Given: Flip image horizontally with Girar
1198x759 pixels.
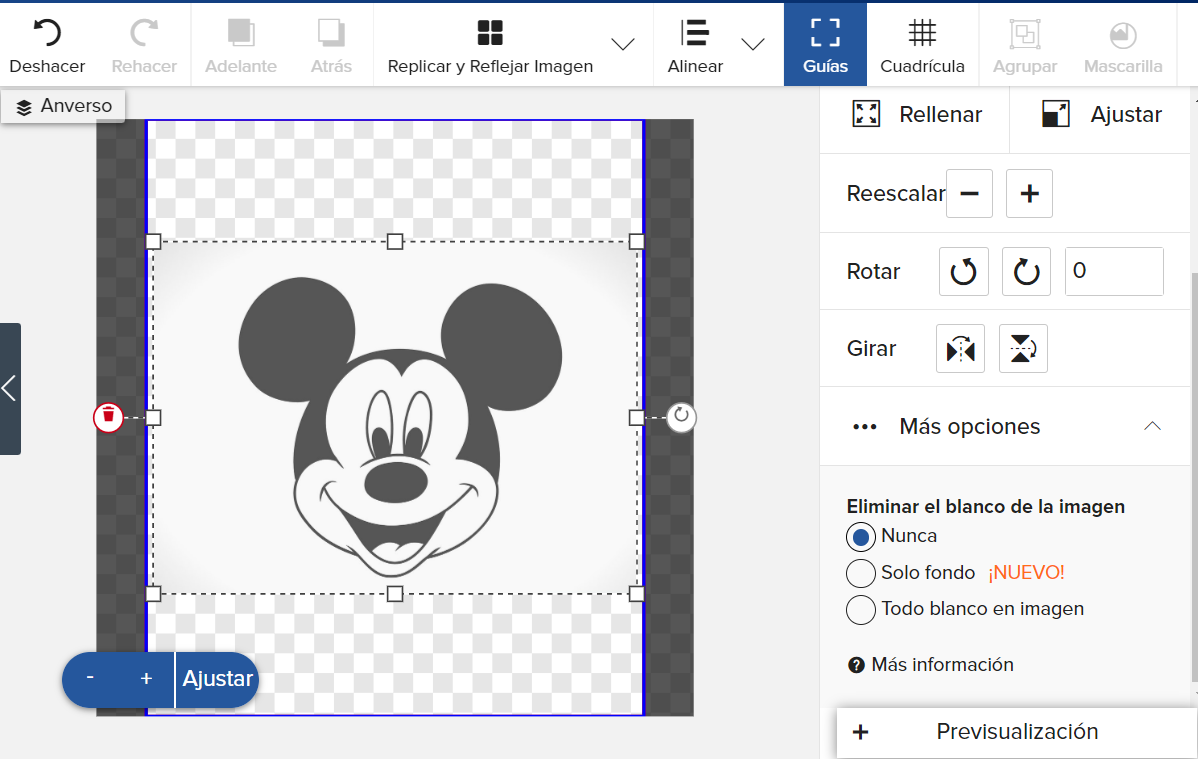Looking at the screenshot, I should (x=960, y=349).
